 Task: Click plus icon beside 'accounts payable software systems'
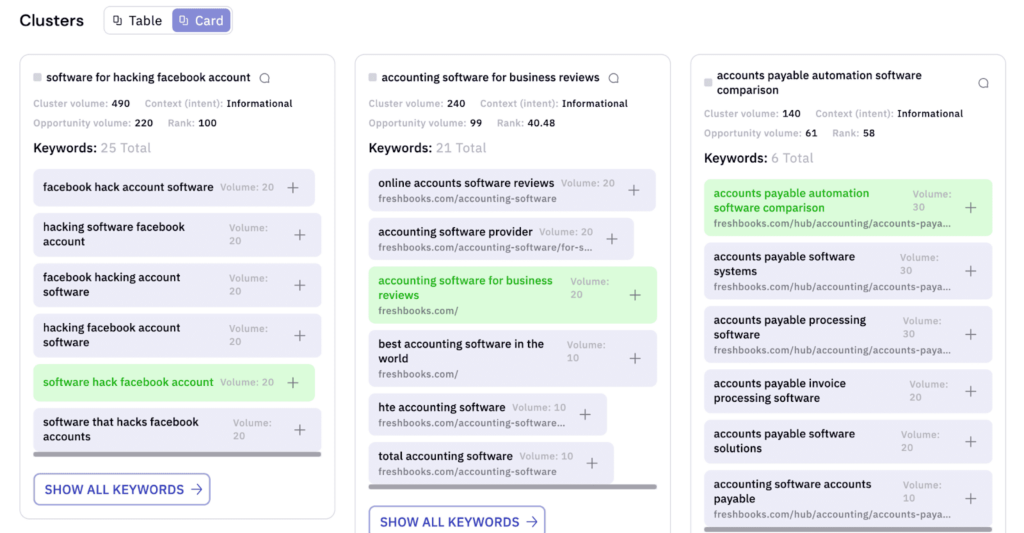[970, 271]
